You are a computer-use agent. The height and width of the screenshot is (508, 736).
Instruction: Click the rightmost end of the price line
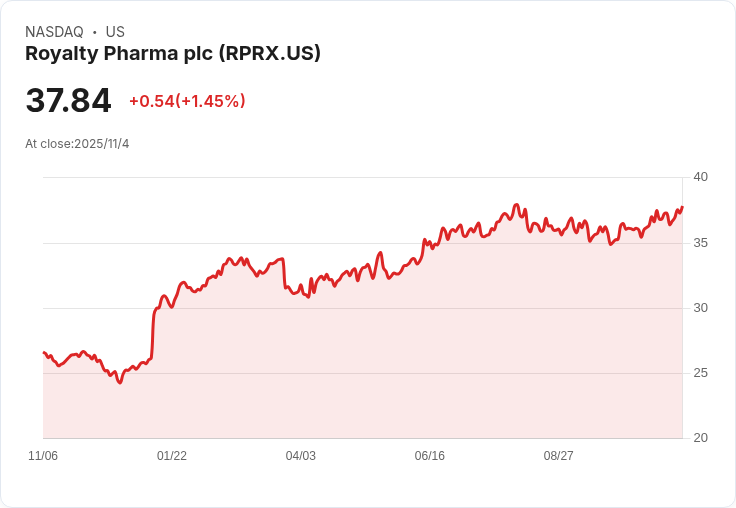pyautogui.click(x=682, y=208)
